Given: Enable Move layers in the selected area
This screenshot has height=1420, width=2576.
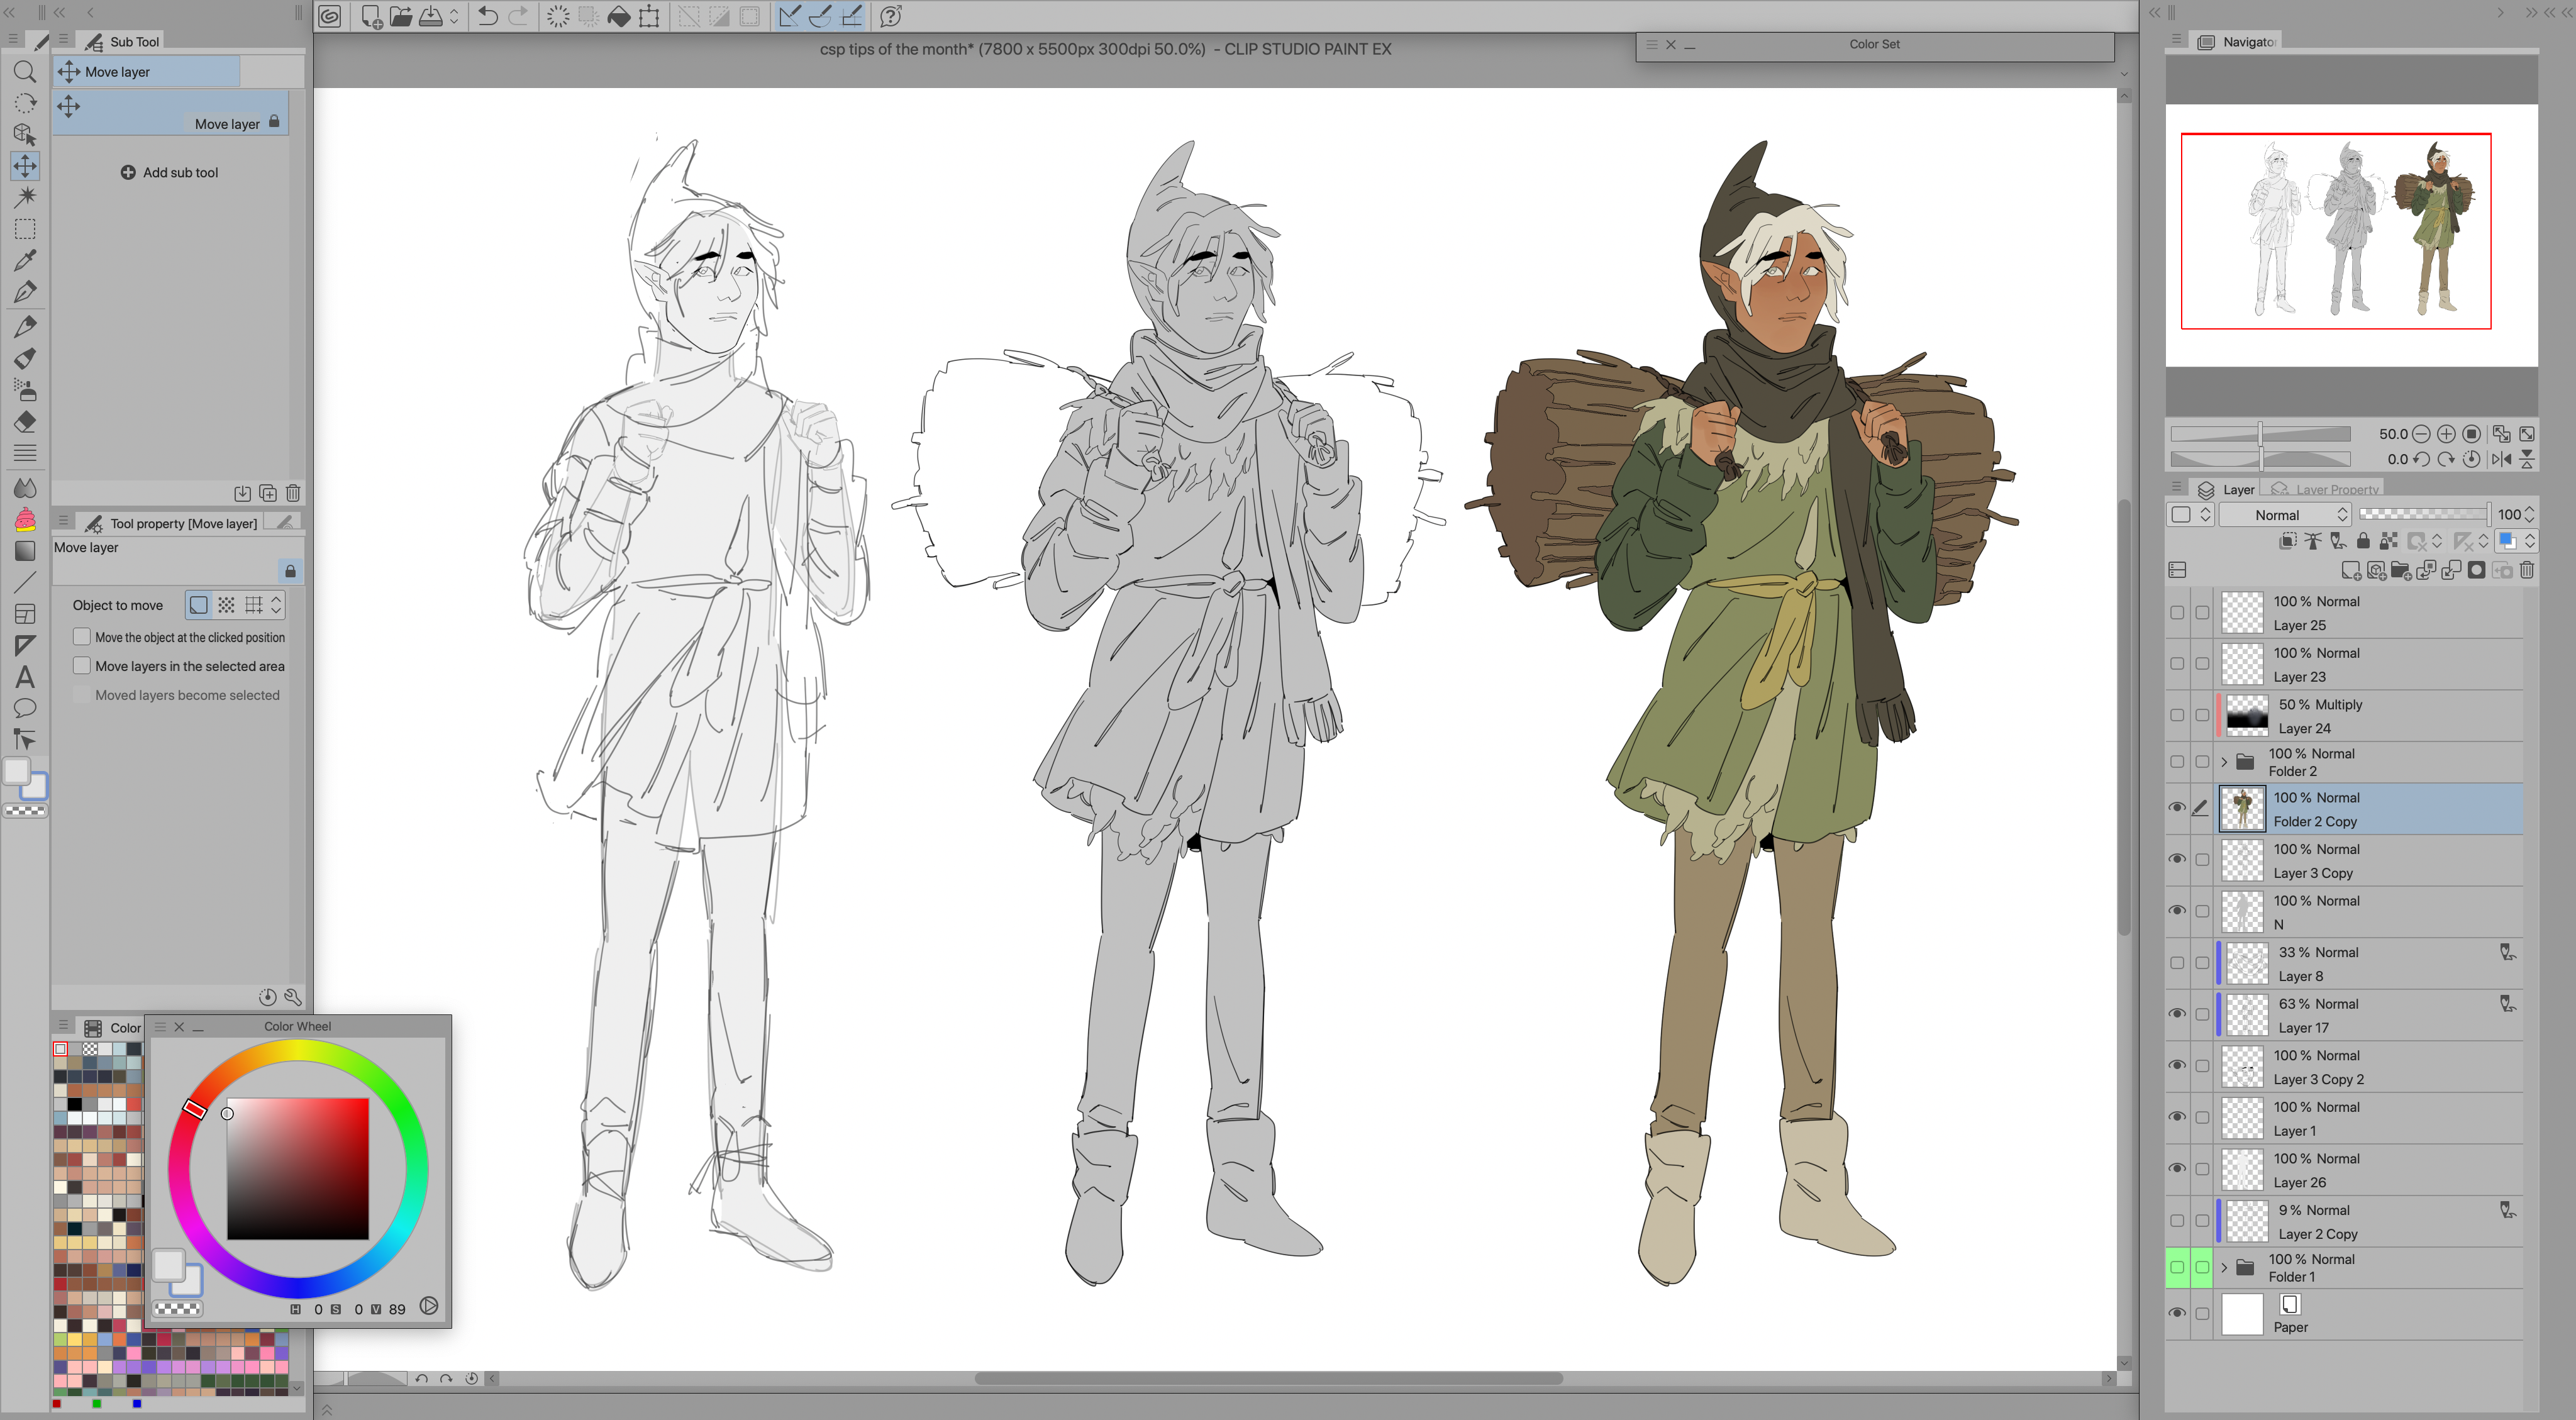Looking at the screenshot, I should [82, 666].
